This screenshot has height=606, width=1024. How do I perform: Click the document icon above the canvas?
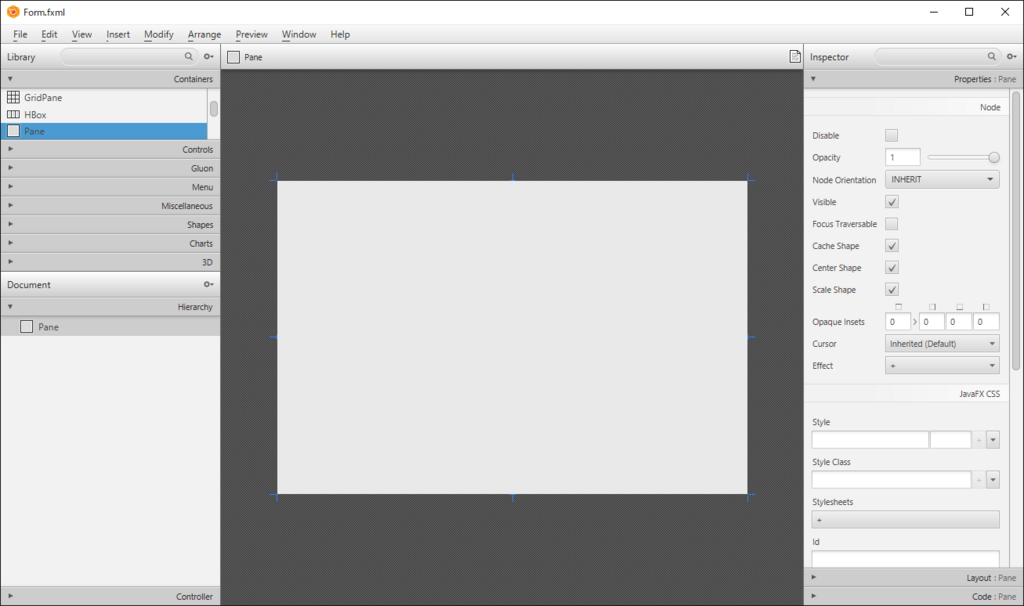click(x=795, y=57)
